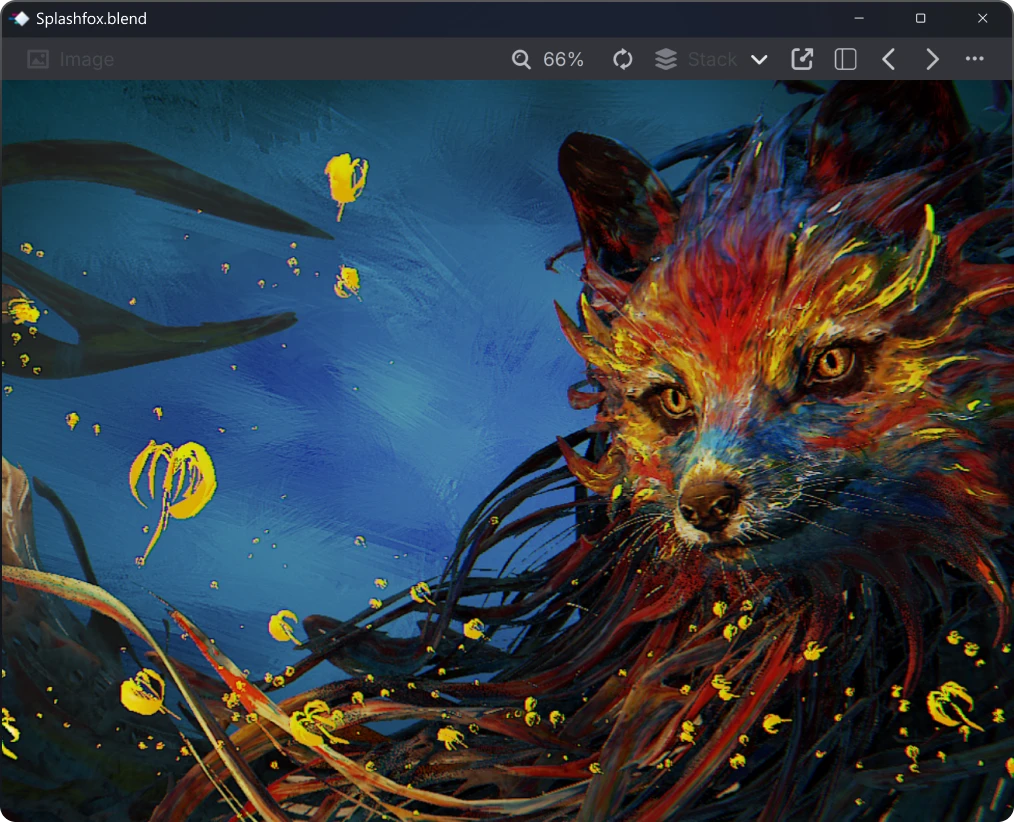
Task: Click the Splashfox.blend title text
Action: point(90,18)
